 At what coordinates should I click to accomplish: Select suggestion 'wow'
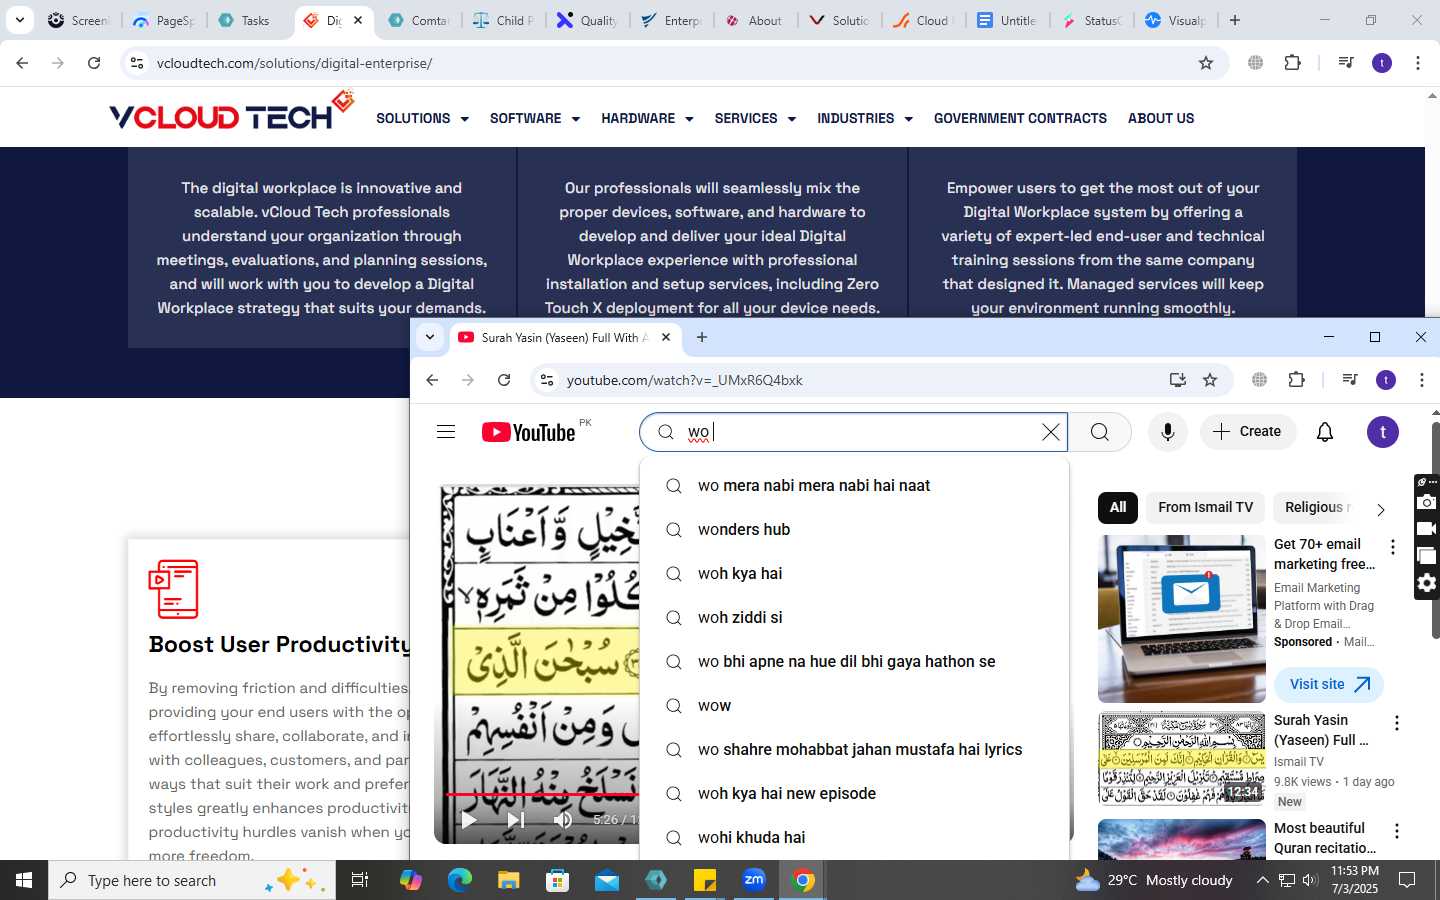click(854, 705)
